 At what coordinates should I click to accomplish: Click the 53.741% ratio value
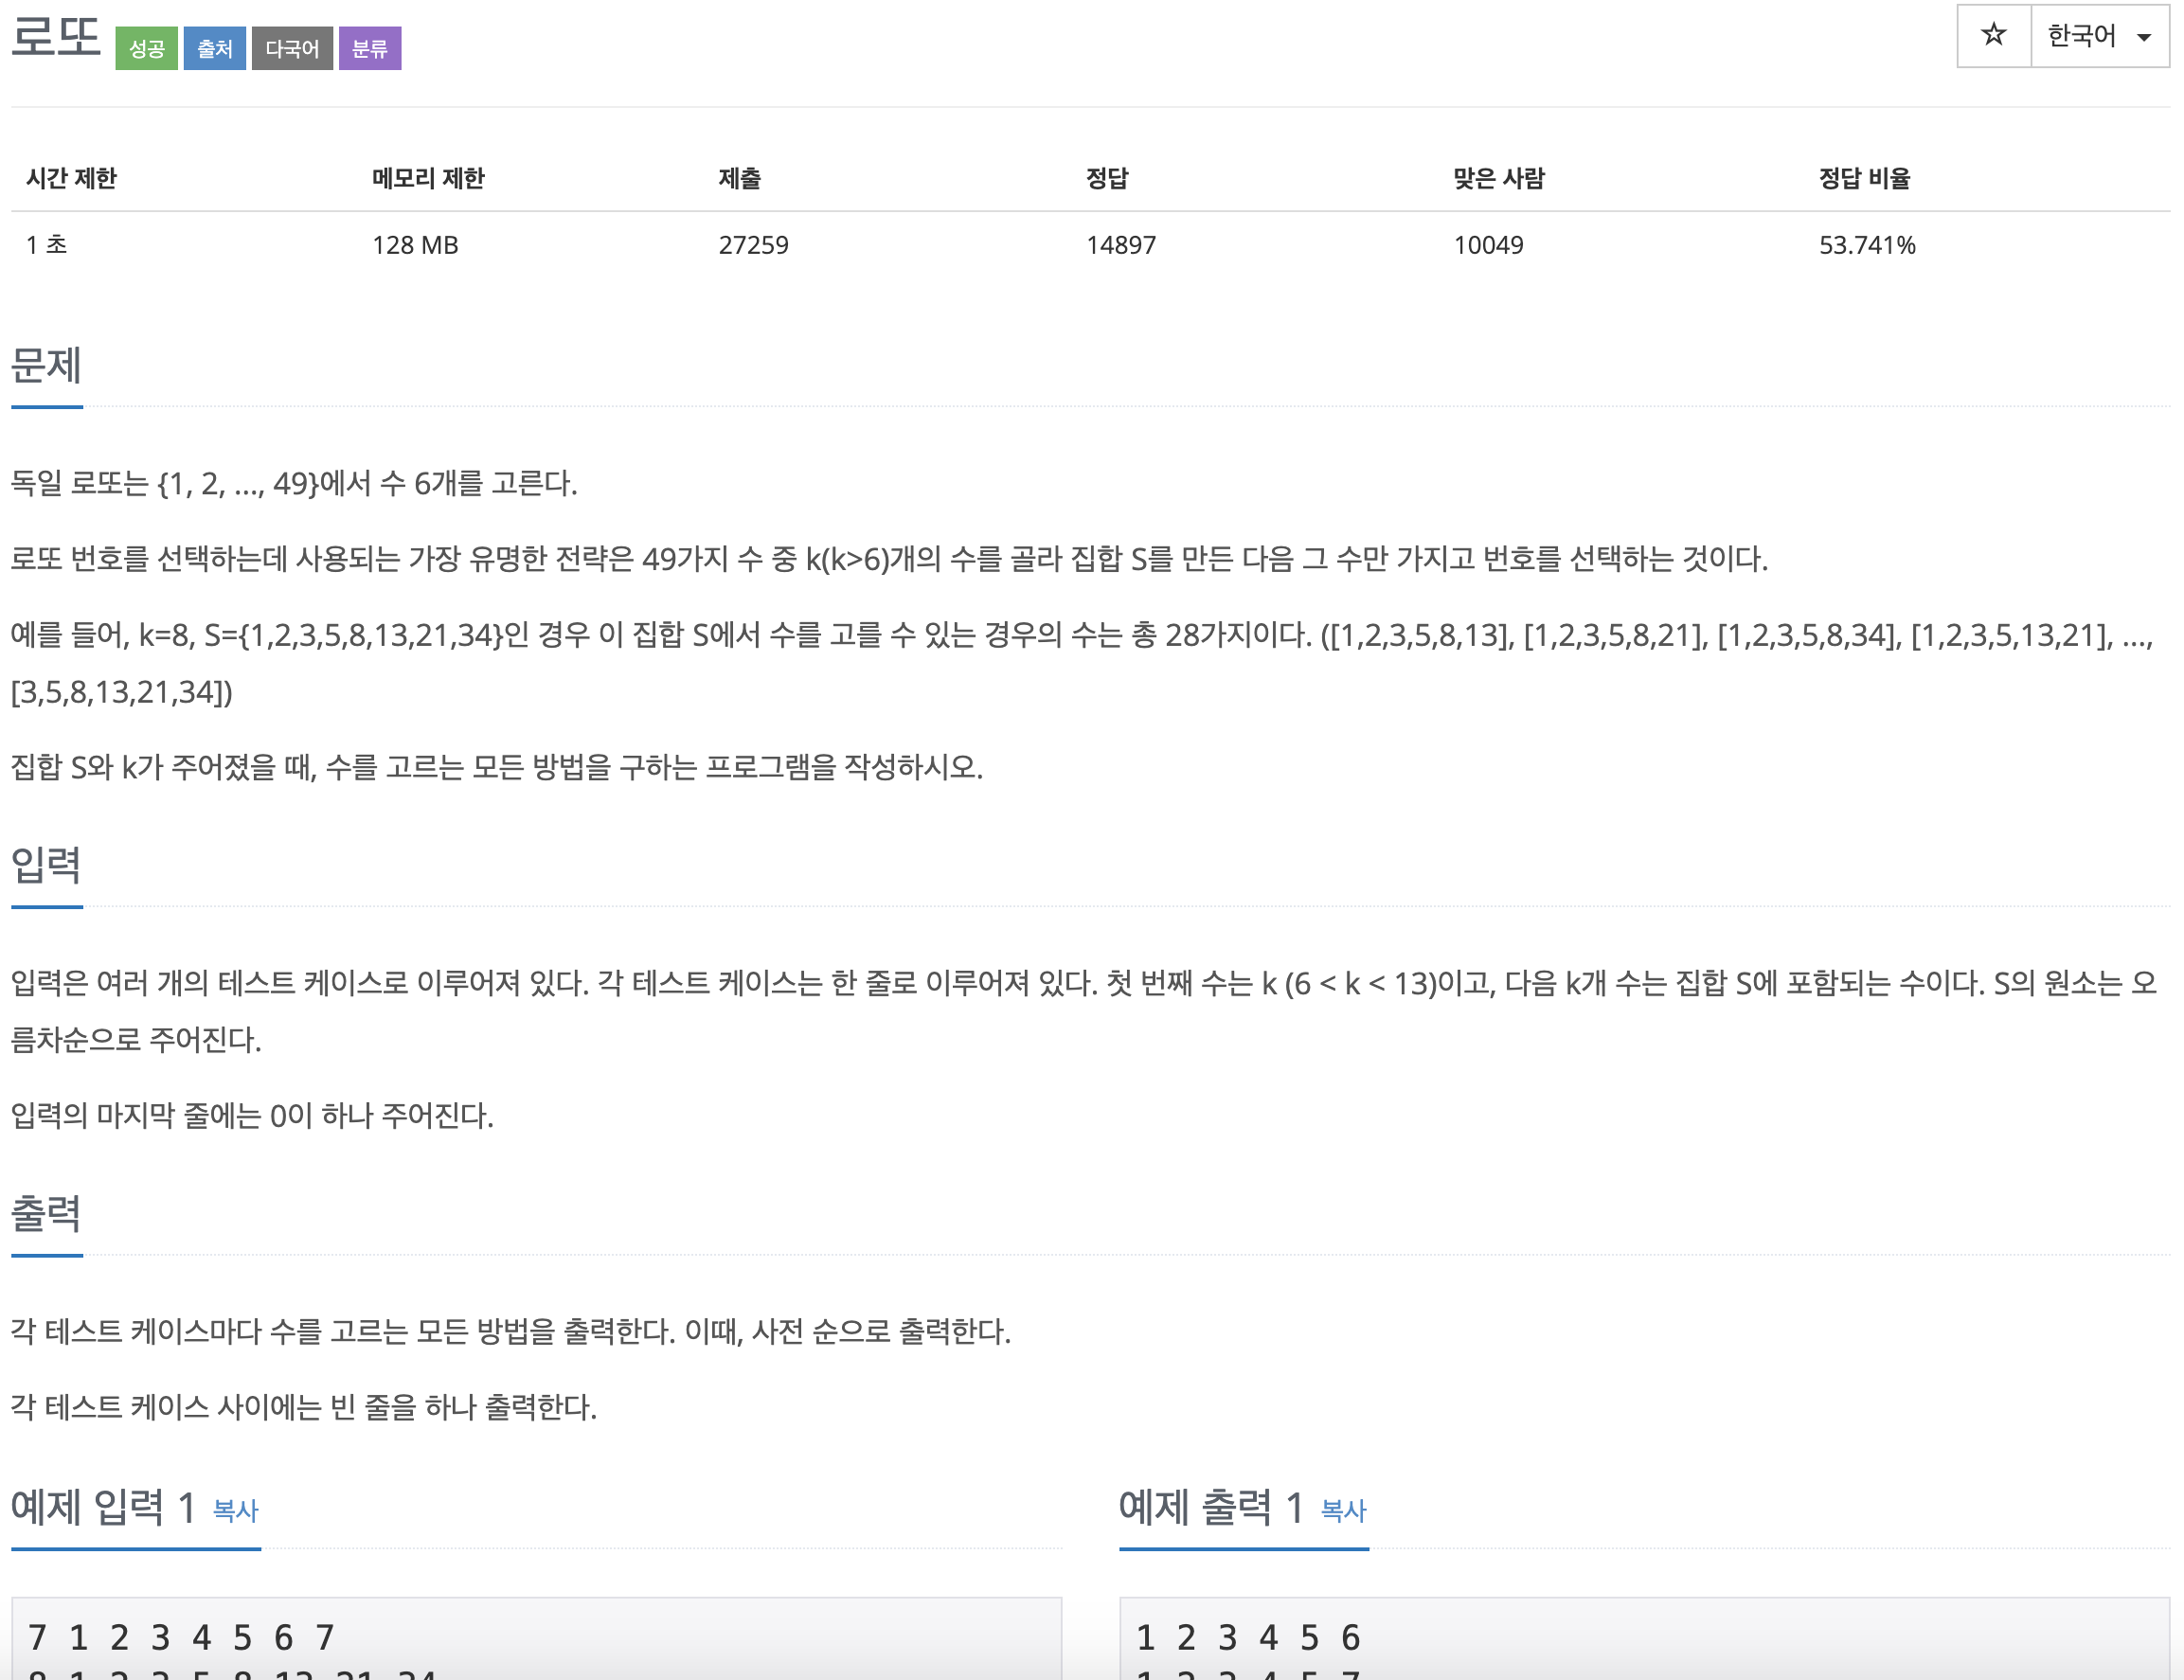click(x=1866, y=245)
